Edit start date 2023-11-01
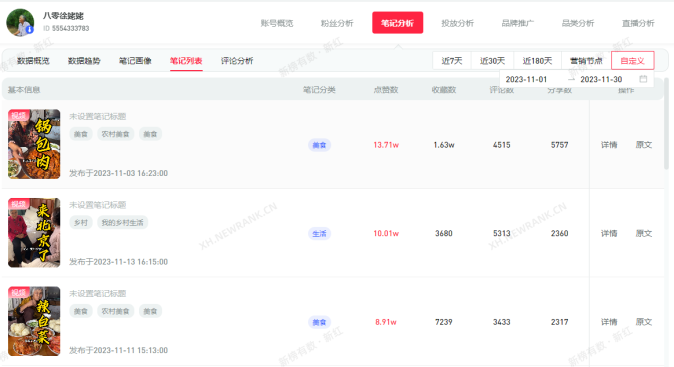 (x=526, y=80)
